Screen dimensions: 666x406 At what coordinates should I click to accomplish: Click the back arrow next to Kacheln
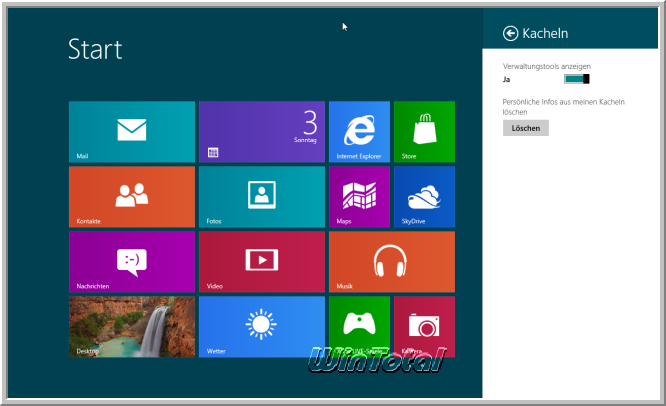[x=511, y=33]
